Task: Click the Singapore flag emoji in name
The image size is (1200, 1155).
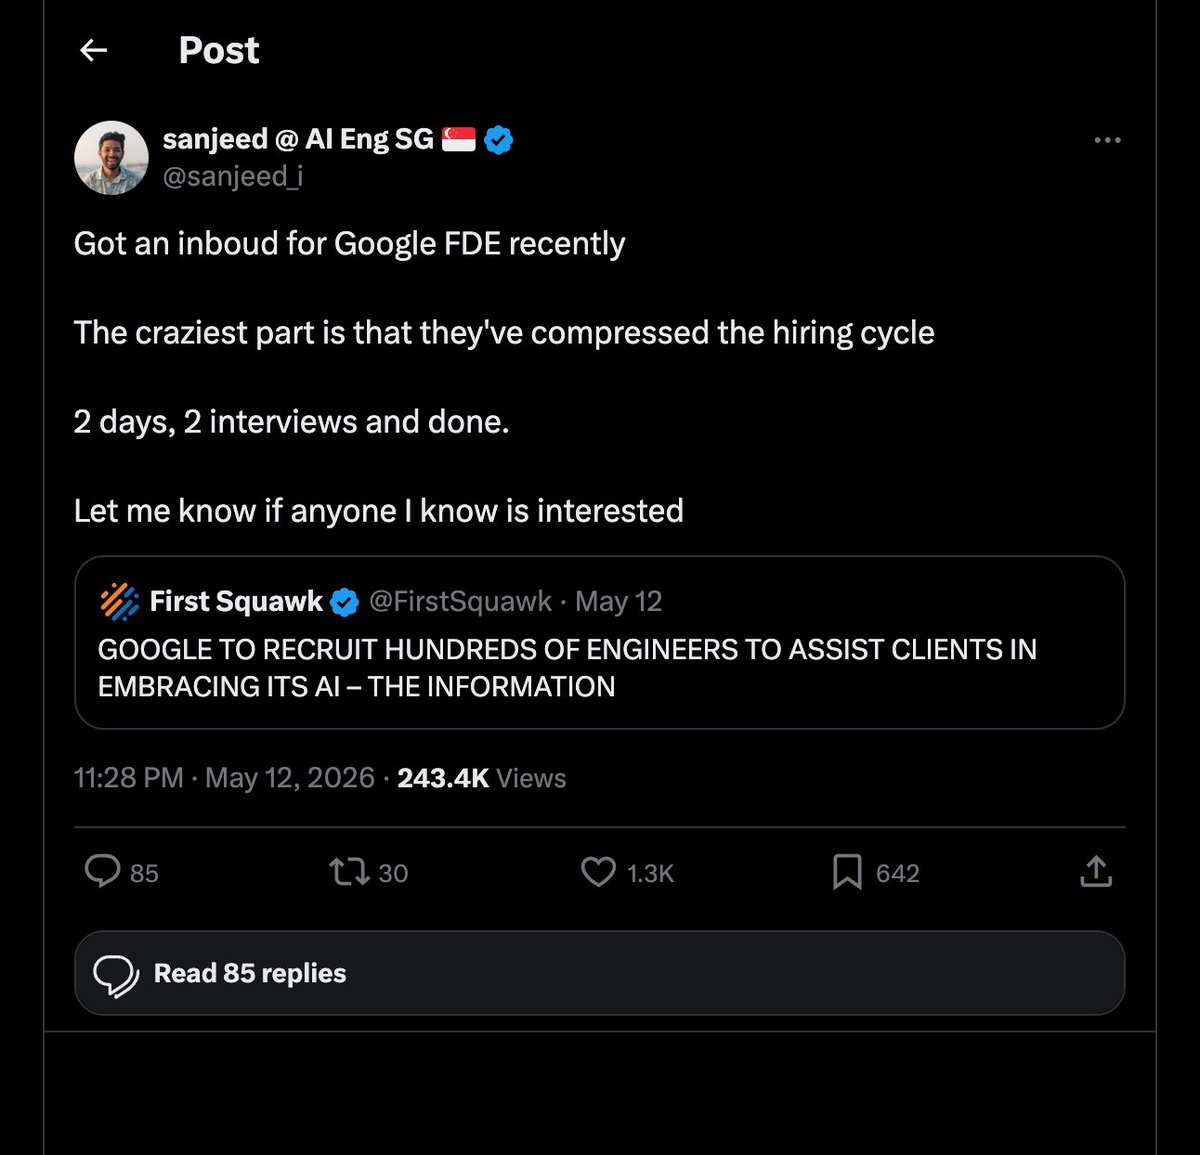Action: (x=458, y=140)
